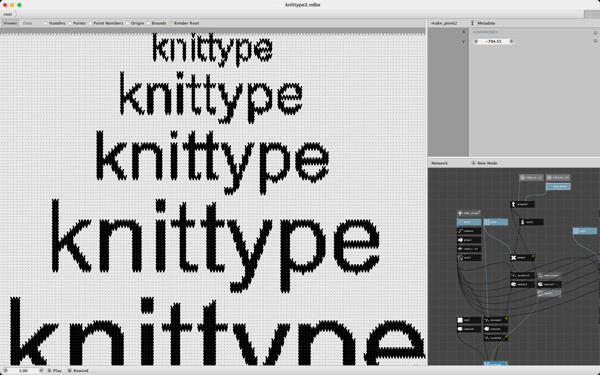Image resolution: width=600 pixels, height=375 pixels.
Task: Select the connect1 node
Action: [x=469, y=231]
